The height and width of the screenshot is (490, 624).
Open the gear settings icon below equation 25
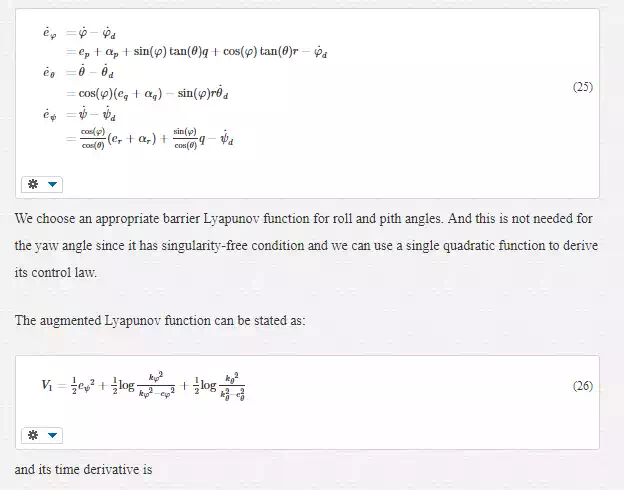click(x=33, y=184)
